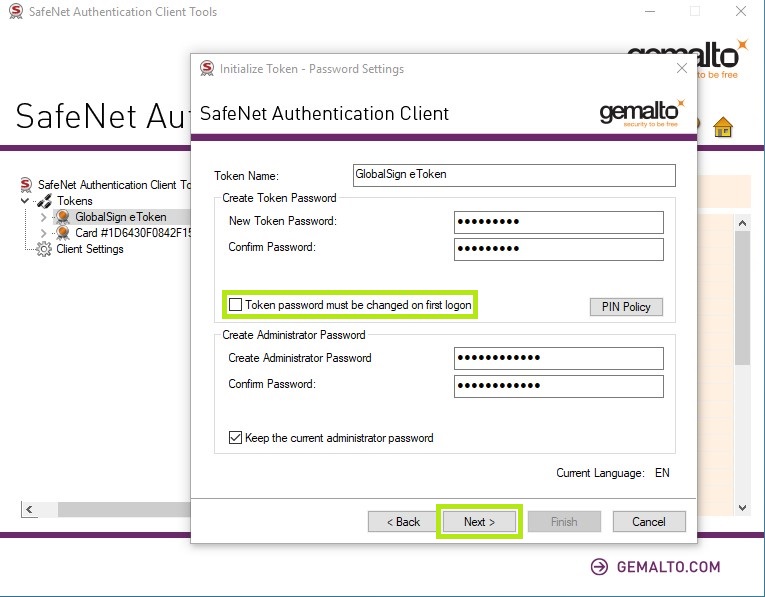Collapse the Tokens tree node
Image resolution: width=765 pixels, height=597 pixels.
24,200
